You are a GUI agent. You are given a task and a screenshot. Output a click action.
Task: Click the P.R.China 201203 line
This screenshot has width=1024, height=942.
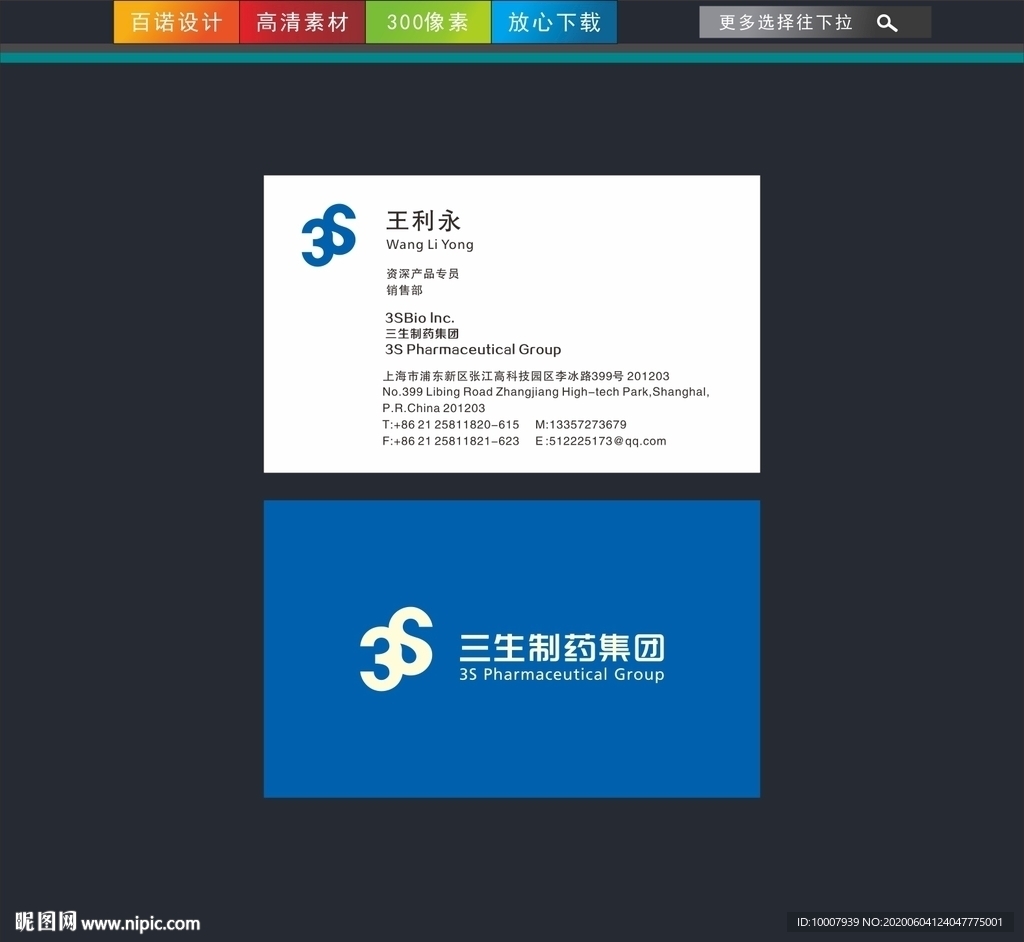coord(434,408)
